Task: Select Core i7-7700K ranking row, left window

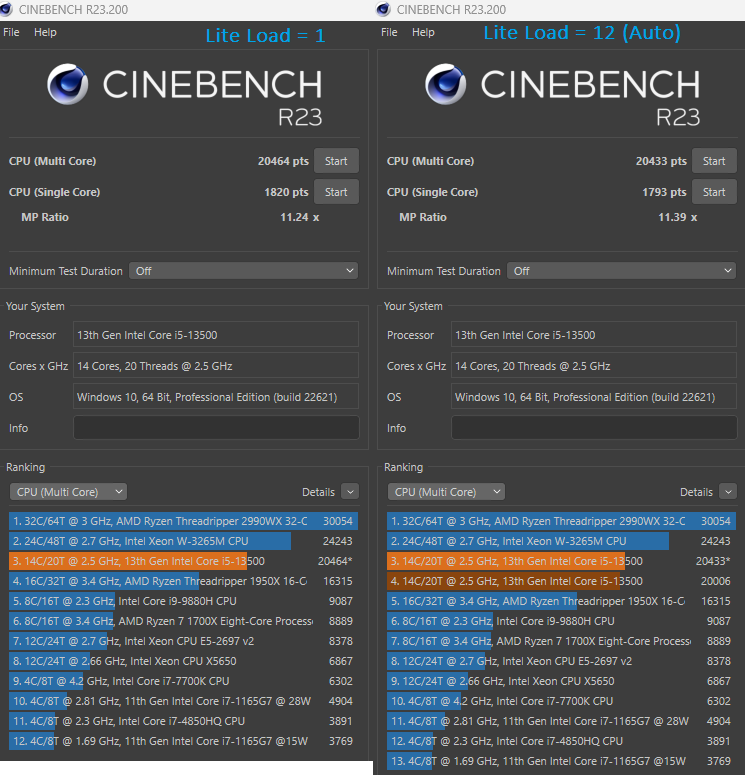Action: 183,681
